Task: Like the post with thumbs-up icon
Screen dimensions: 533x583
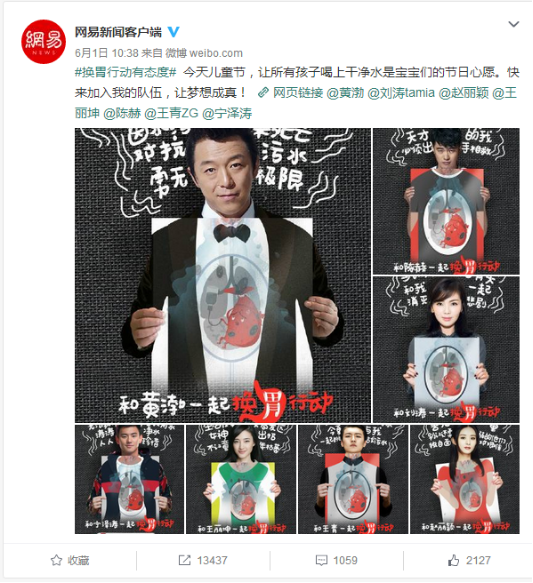Action: 453,560
